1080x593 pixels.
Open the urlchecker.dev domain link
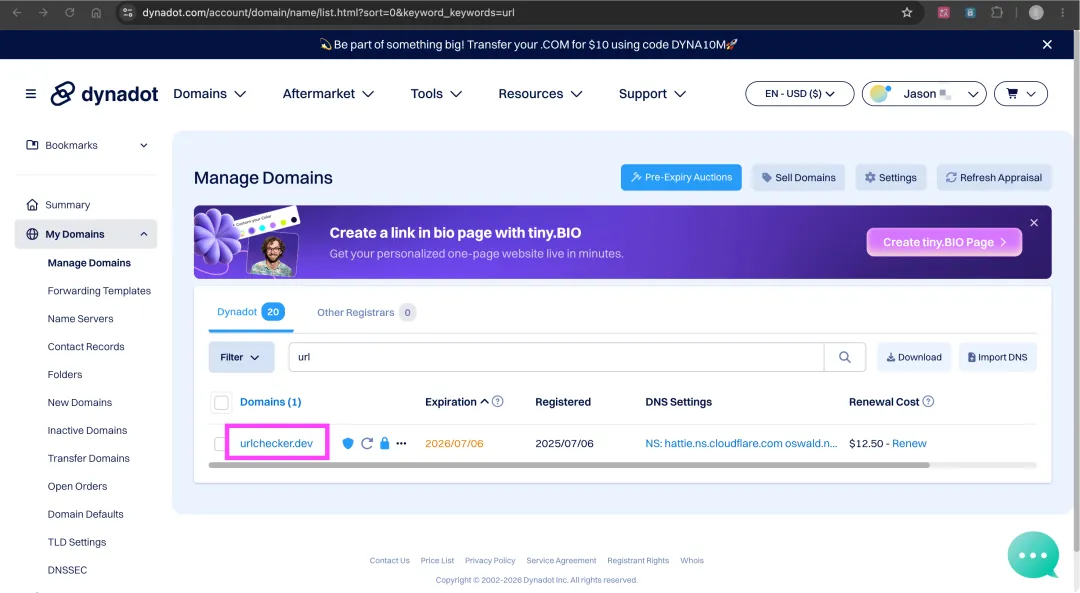(x=276, y=444)
